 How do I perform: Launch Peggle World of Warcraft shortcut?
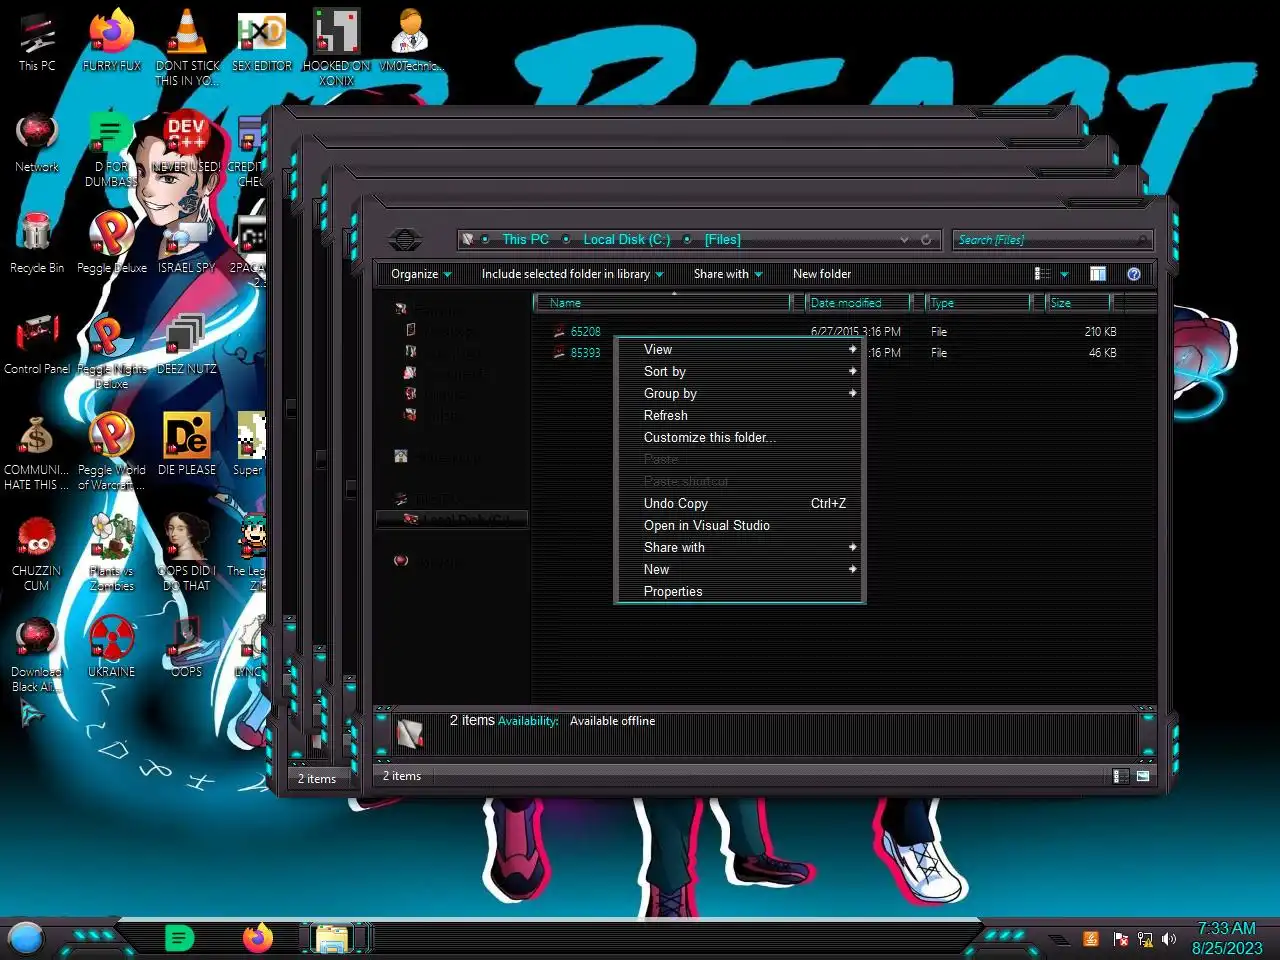[x=111, y=453]
